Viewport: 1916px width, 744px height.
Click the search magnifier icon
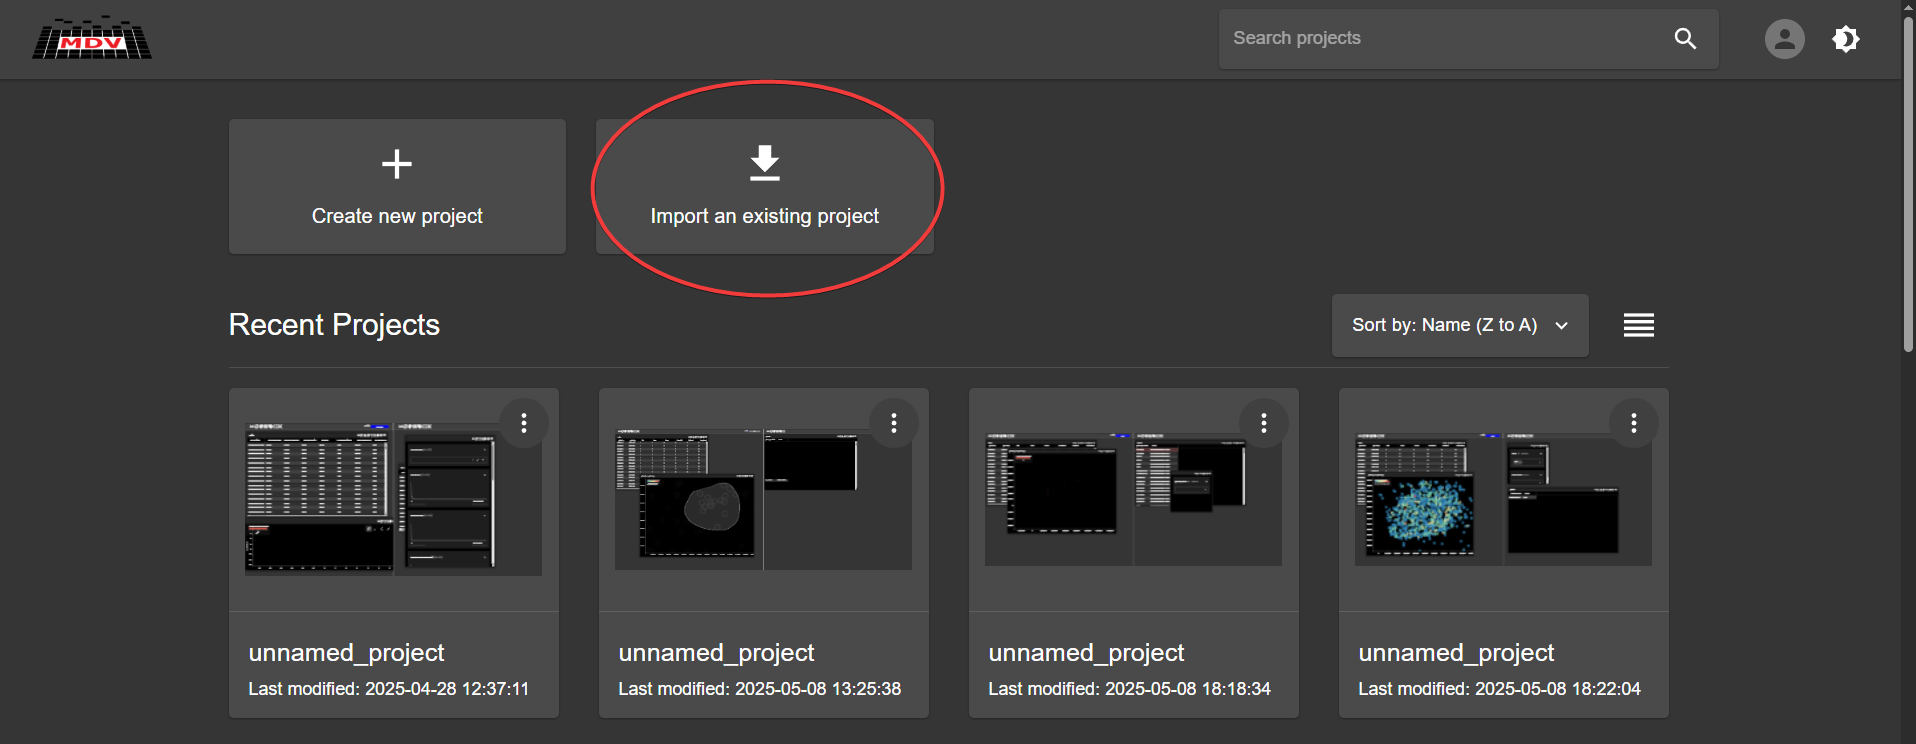pyautogui.click(x=1685, y=39)
